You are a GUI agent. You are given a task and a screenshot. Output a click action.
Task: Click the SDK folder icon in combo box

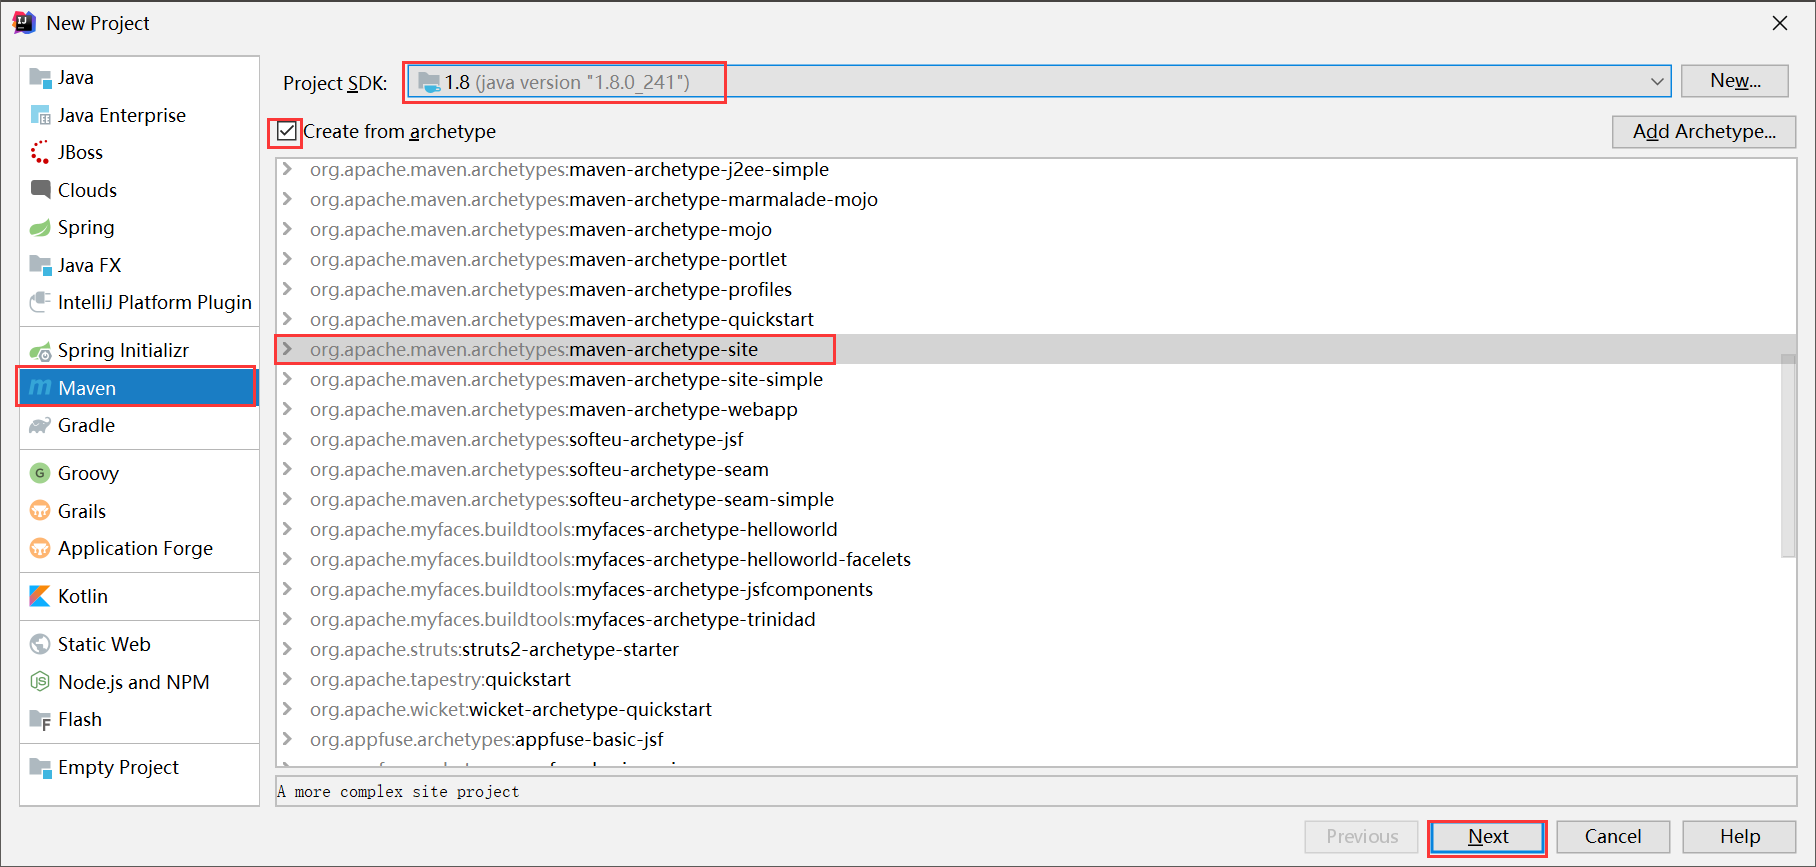(x=429, y=82)
